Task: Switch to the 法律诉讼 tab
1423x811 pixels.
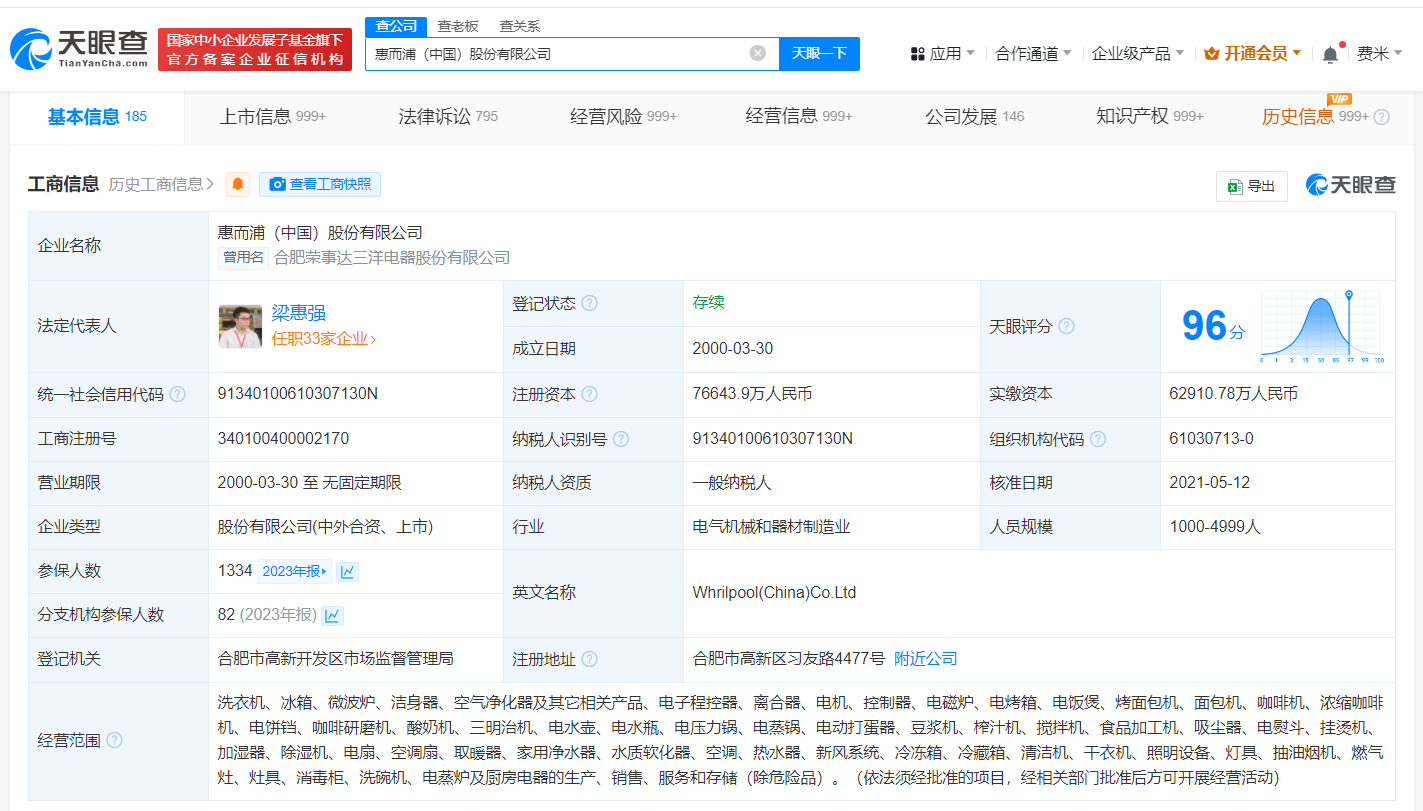Action: tap(447, 117)
